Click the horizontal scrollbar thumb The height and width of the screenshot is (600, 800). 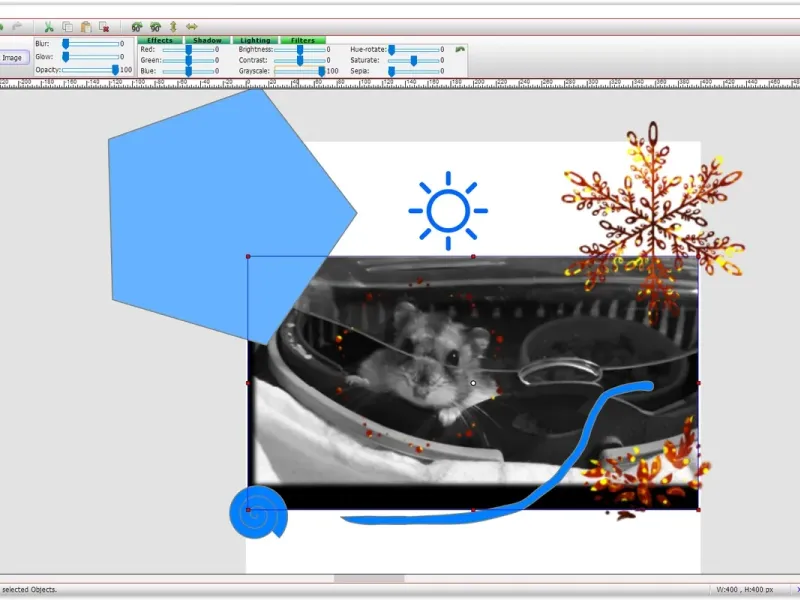369,579
